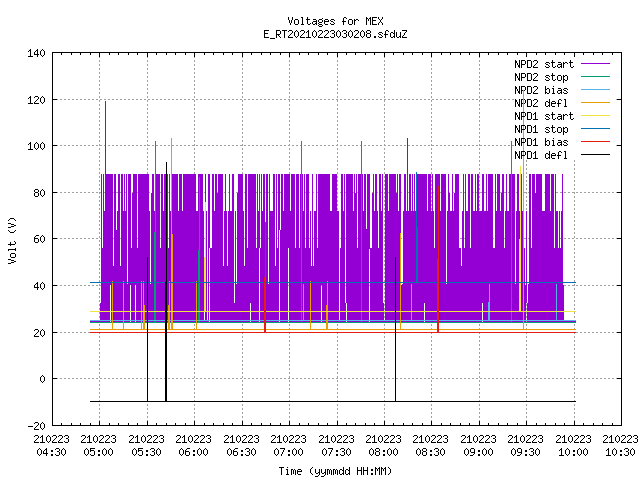Click the 'NPD2 defl' legend label

[x=541, y=103]
